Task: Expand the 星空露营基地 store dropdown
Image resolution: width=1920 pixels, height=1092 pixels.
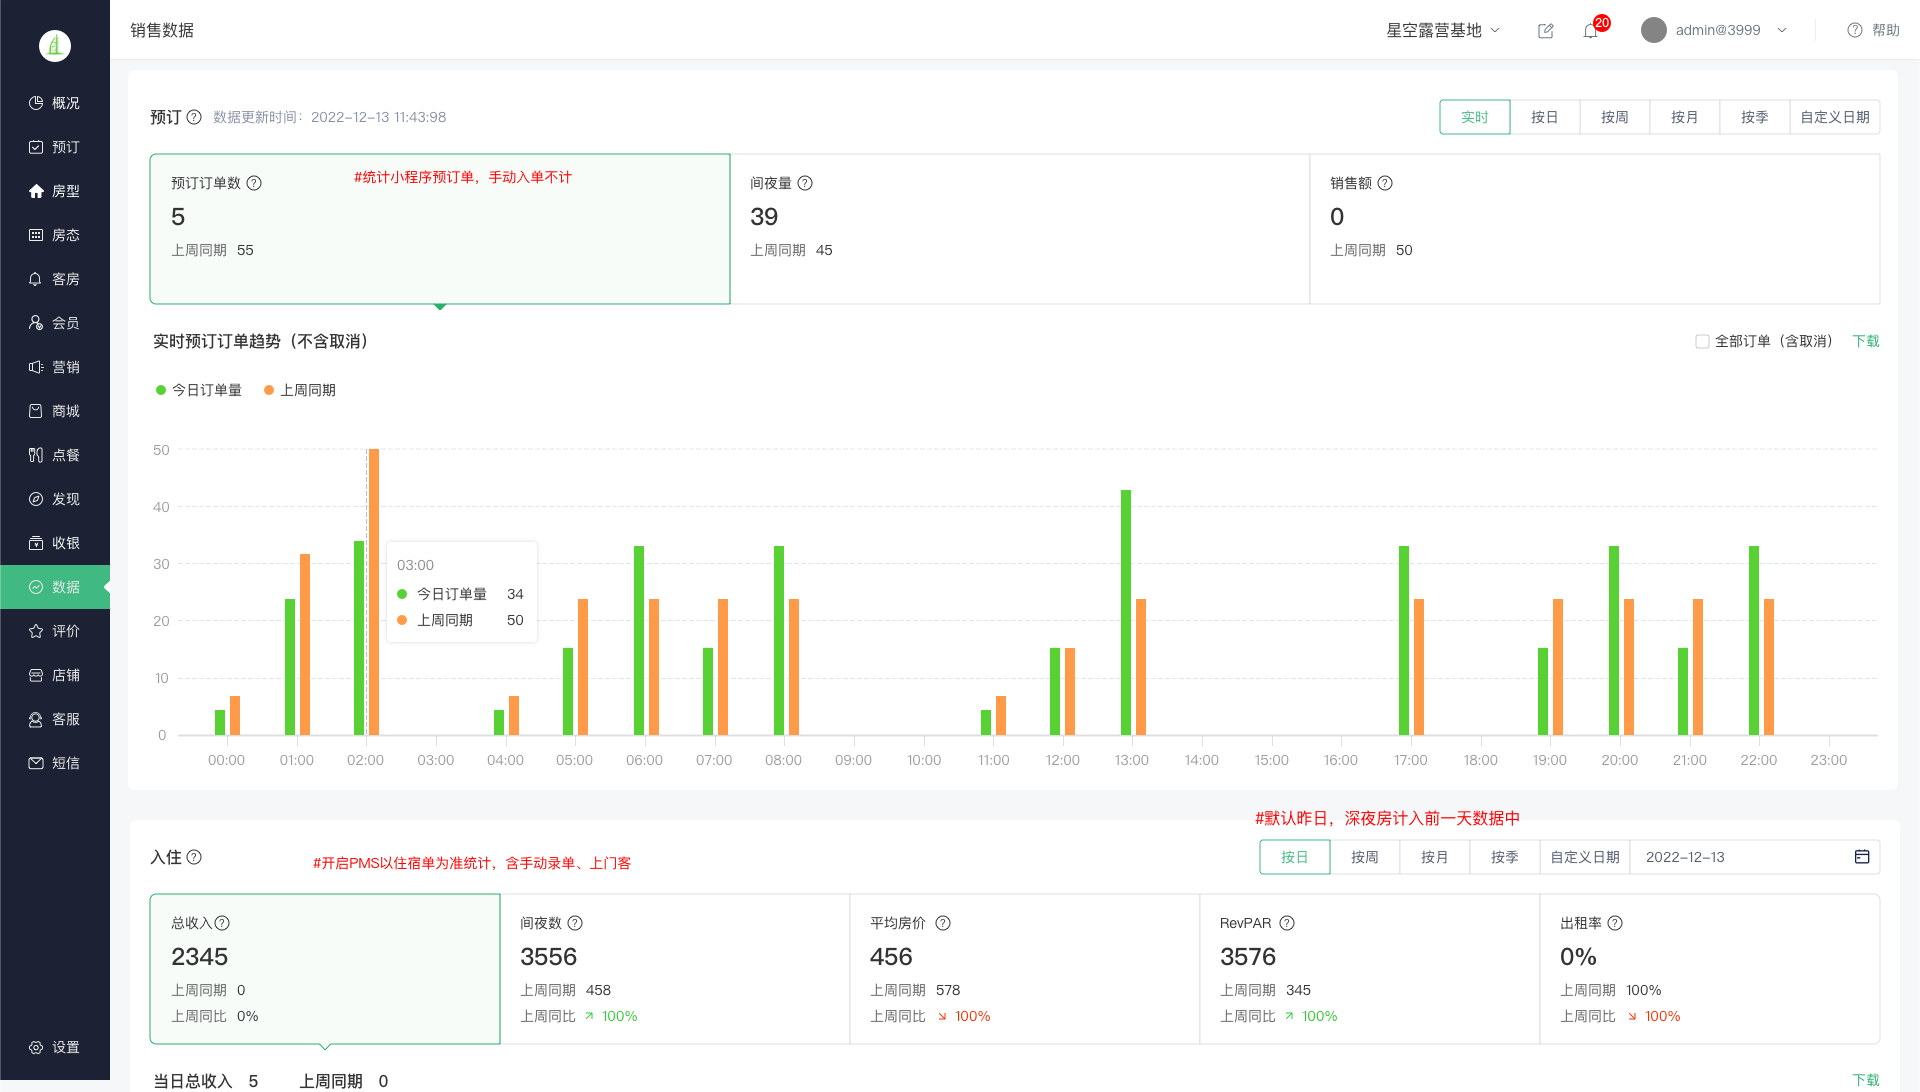Action: (x=1443, y=30)
